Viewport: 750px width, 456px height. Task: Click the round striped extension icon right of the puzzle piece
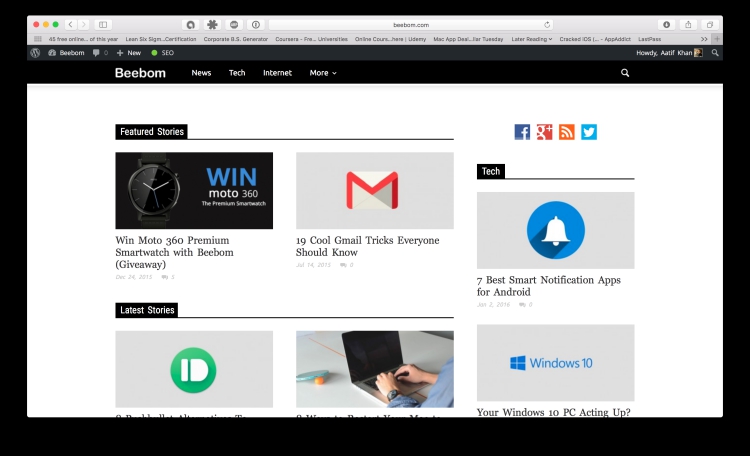[234, 24]
